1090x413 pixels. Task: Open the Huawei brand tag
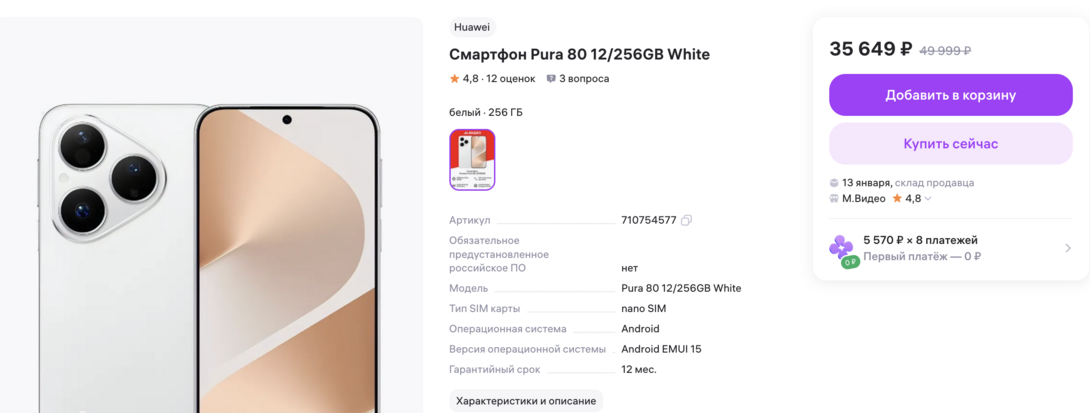(x=472, y=27)
